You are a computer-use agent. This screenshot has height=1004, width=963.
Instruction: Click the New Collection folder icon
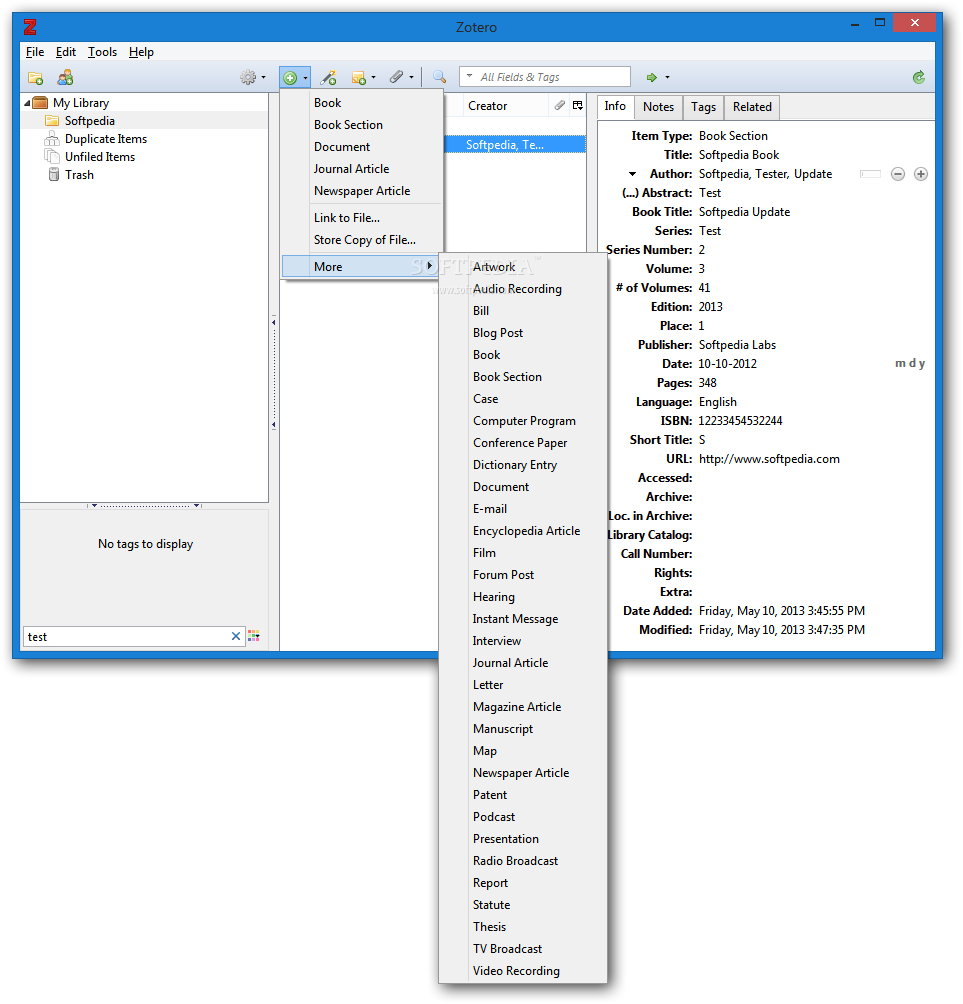pyautogui.click(x=35, y=78)
